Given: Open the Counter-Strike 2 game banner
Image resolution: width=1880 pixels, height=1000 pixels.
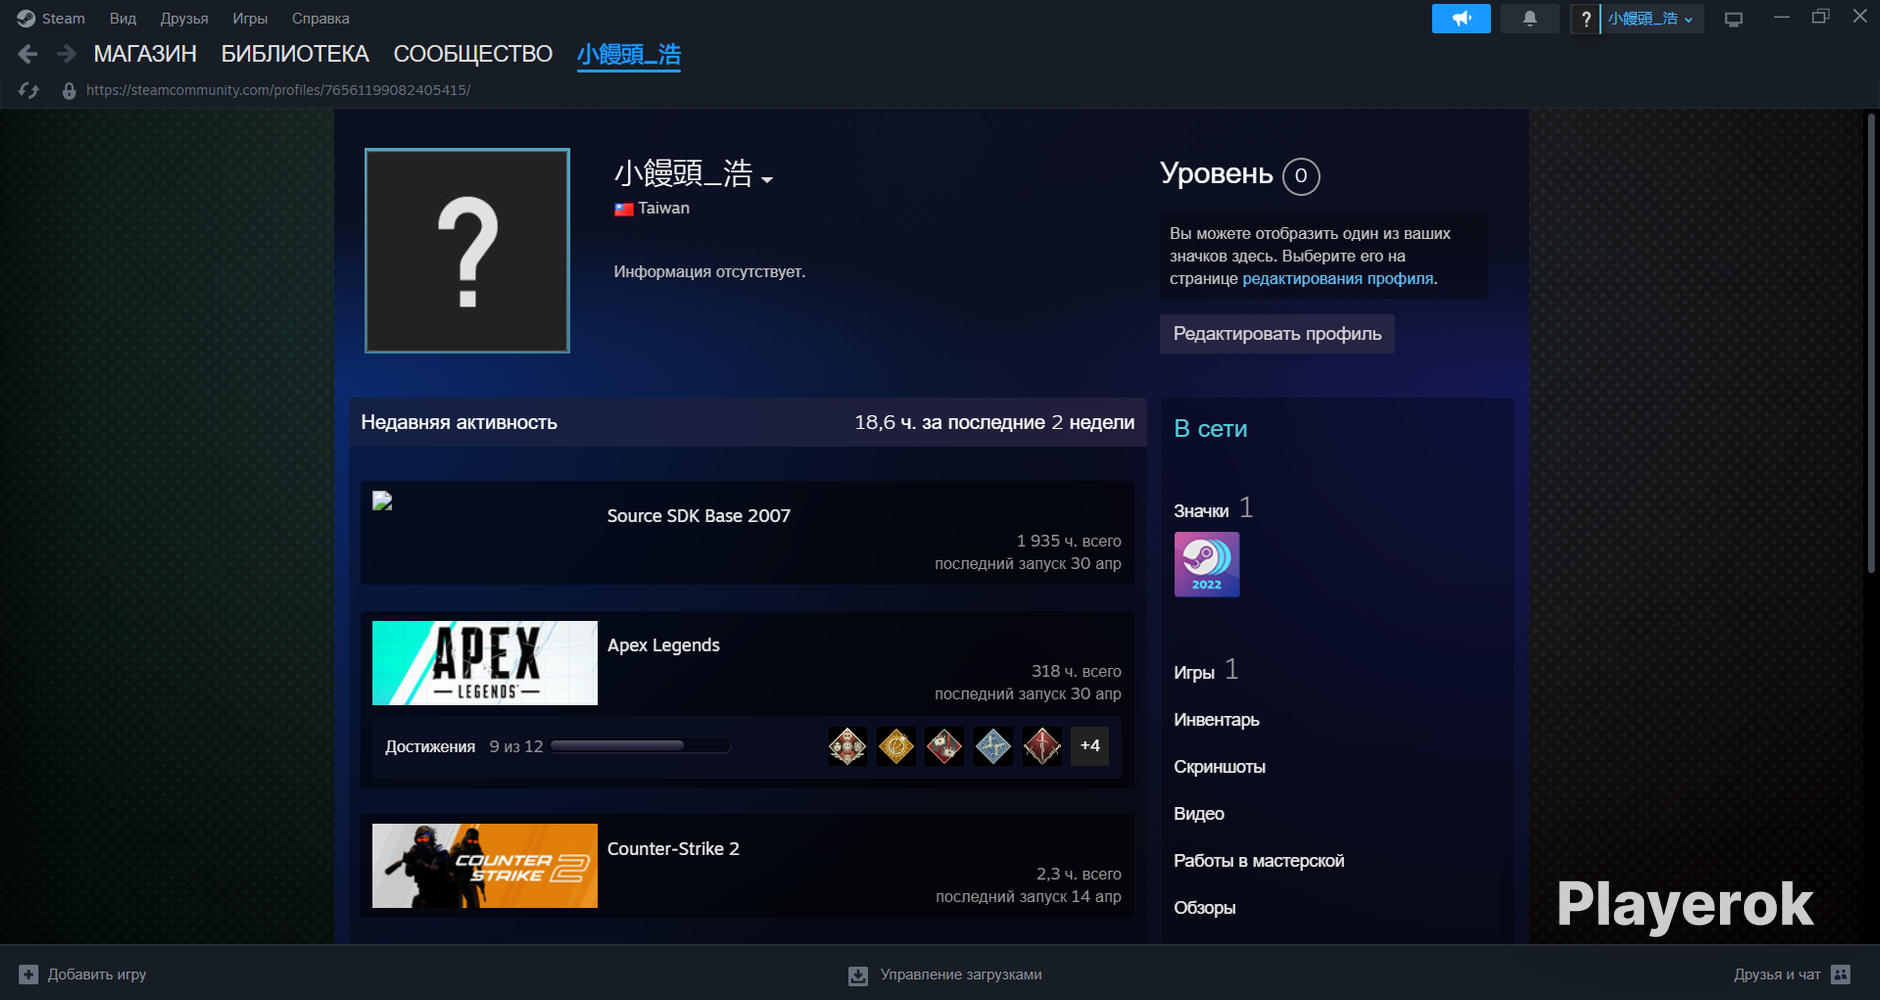Looking at the screenshot, I should (485, 866).
